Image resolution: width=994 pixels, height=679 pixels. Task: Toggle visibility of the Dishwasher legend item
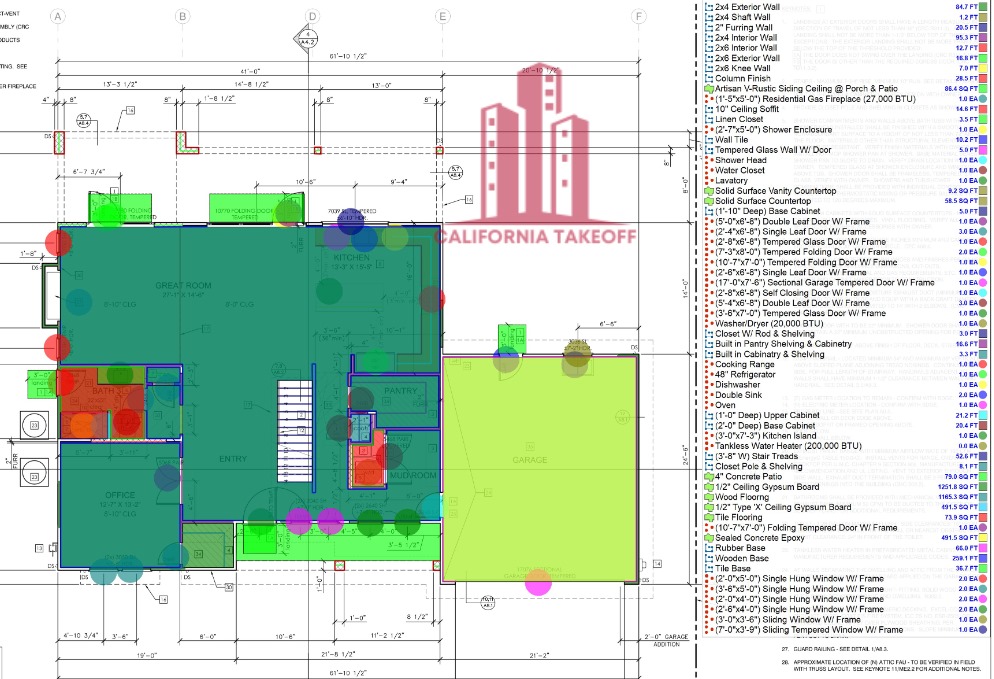708,384
